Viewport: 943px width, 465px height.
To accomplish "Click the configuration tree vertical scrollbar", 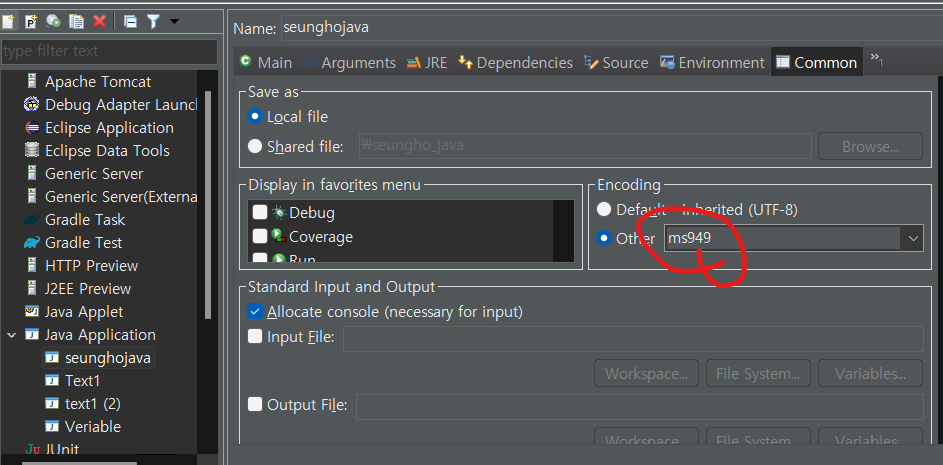I will point(208,205).
